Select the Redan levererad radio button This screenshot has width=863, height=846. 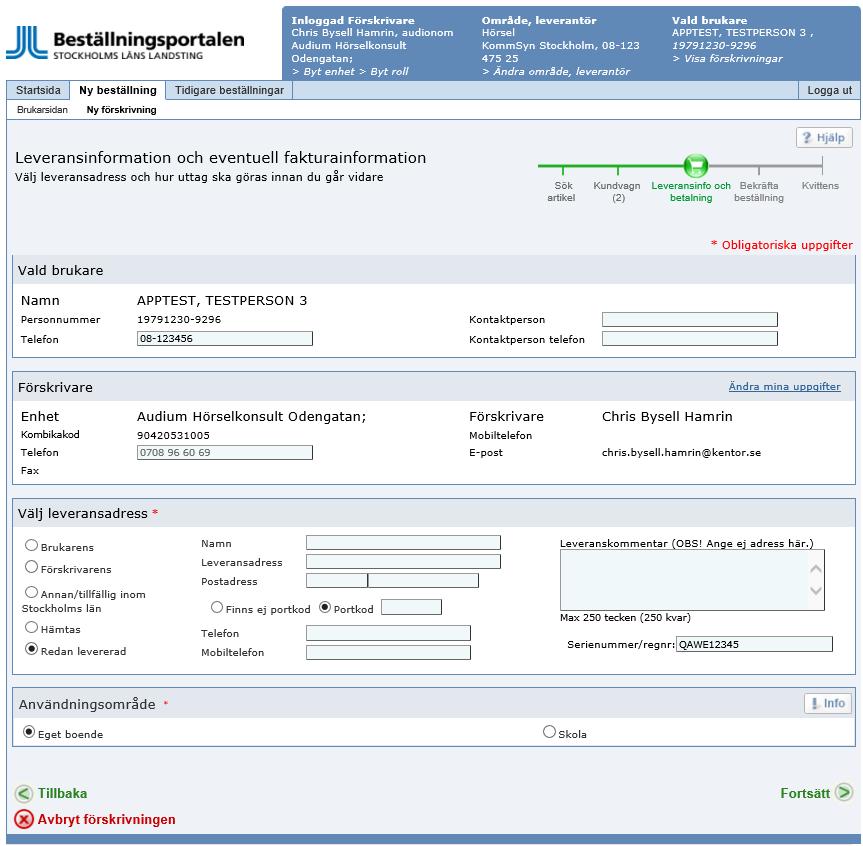point(31,649)
